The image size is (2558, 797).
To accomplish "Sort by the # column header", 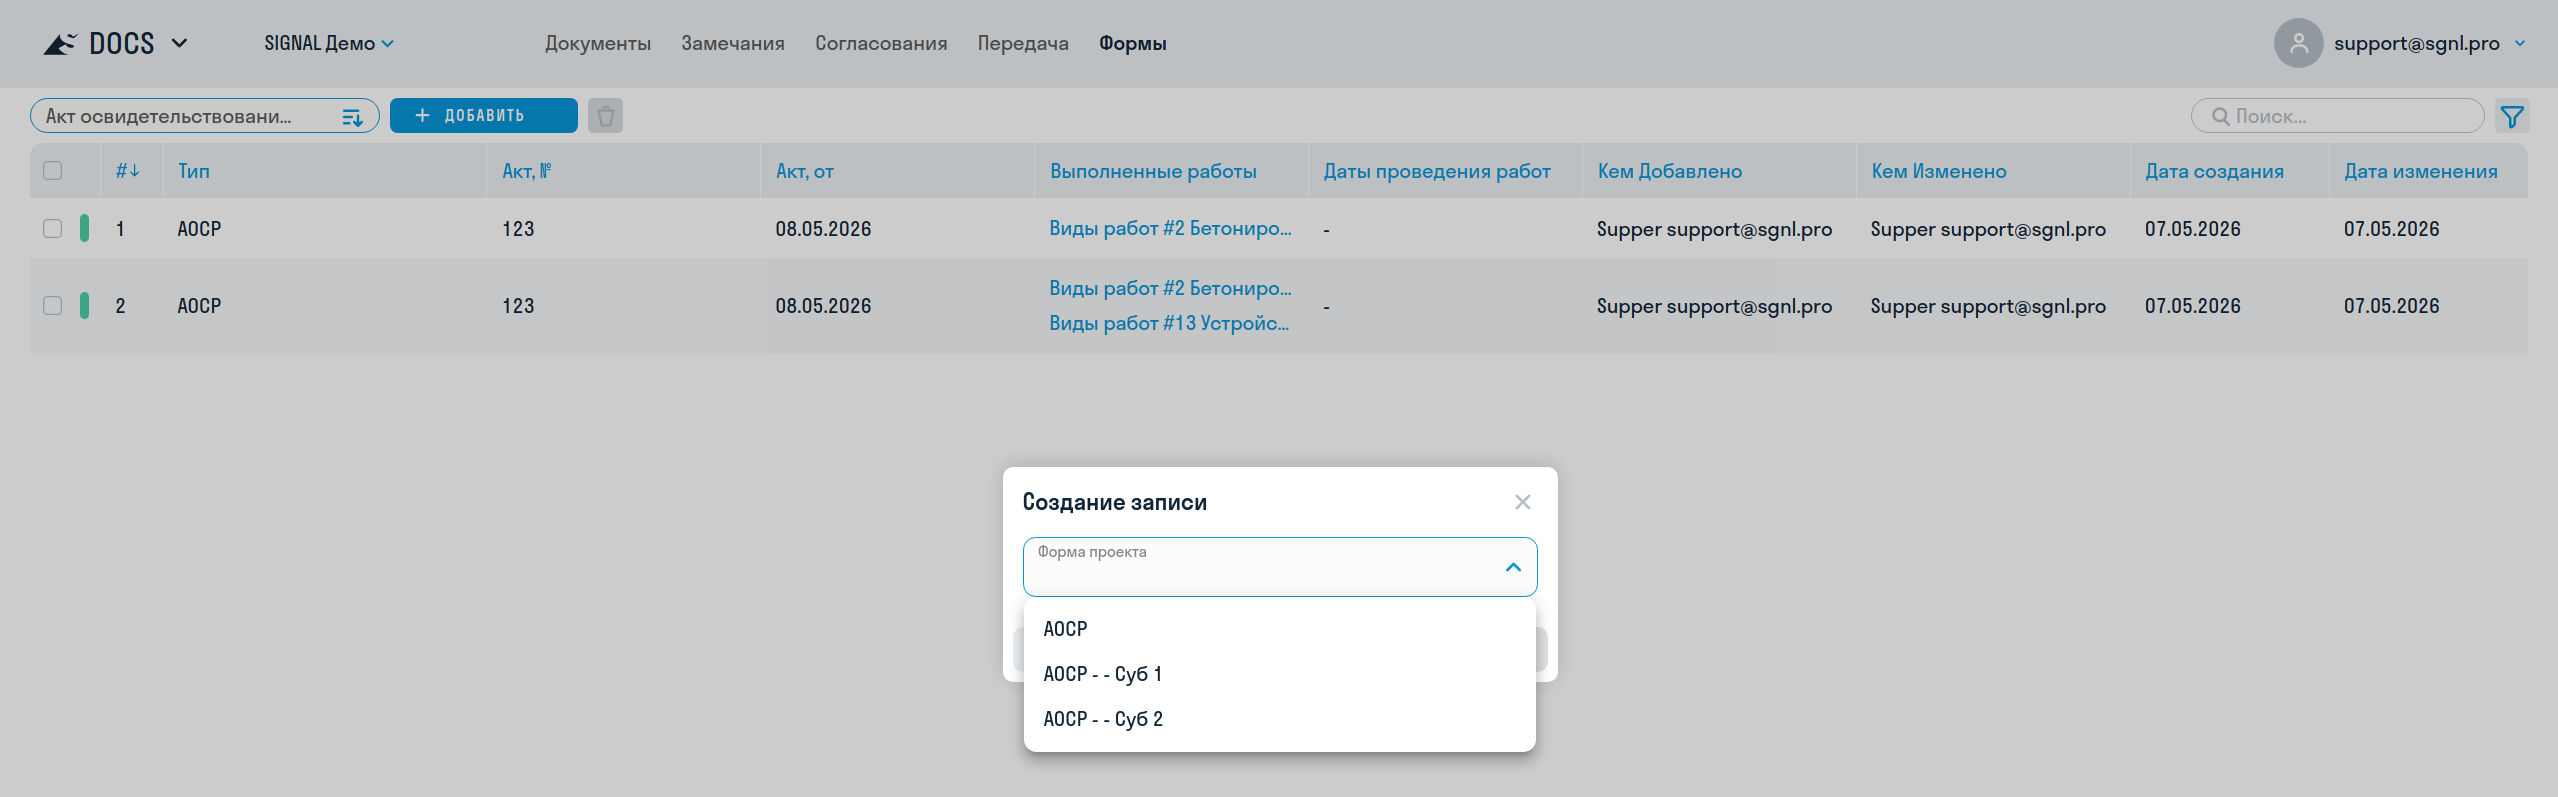I will click(x=127, y=171).
